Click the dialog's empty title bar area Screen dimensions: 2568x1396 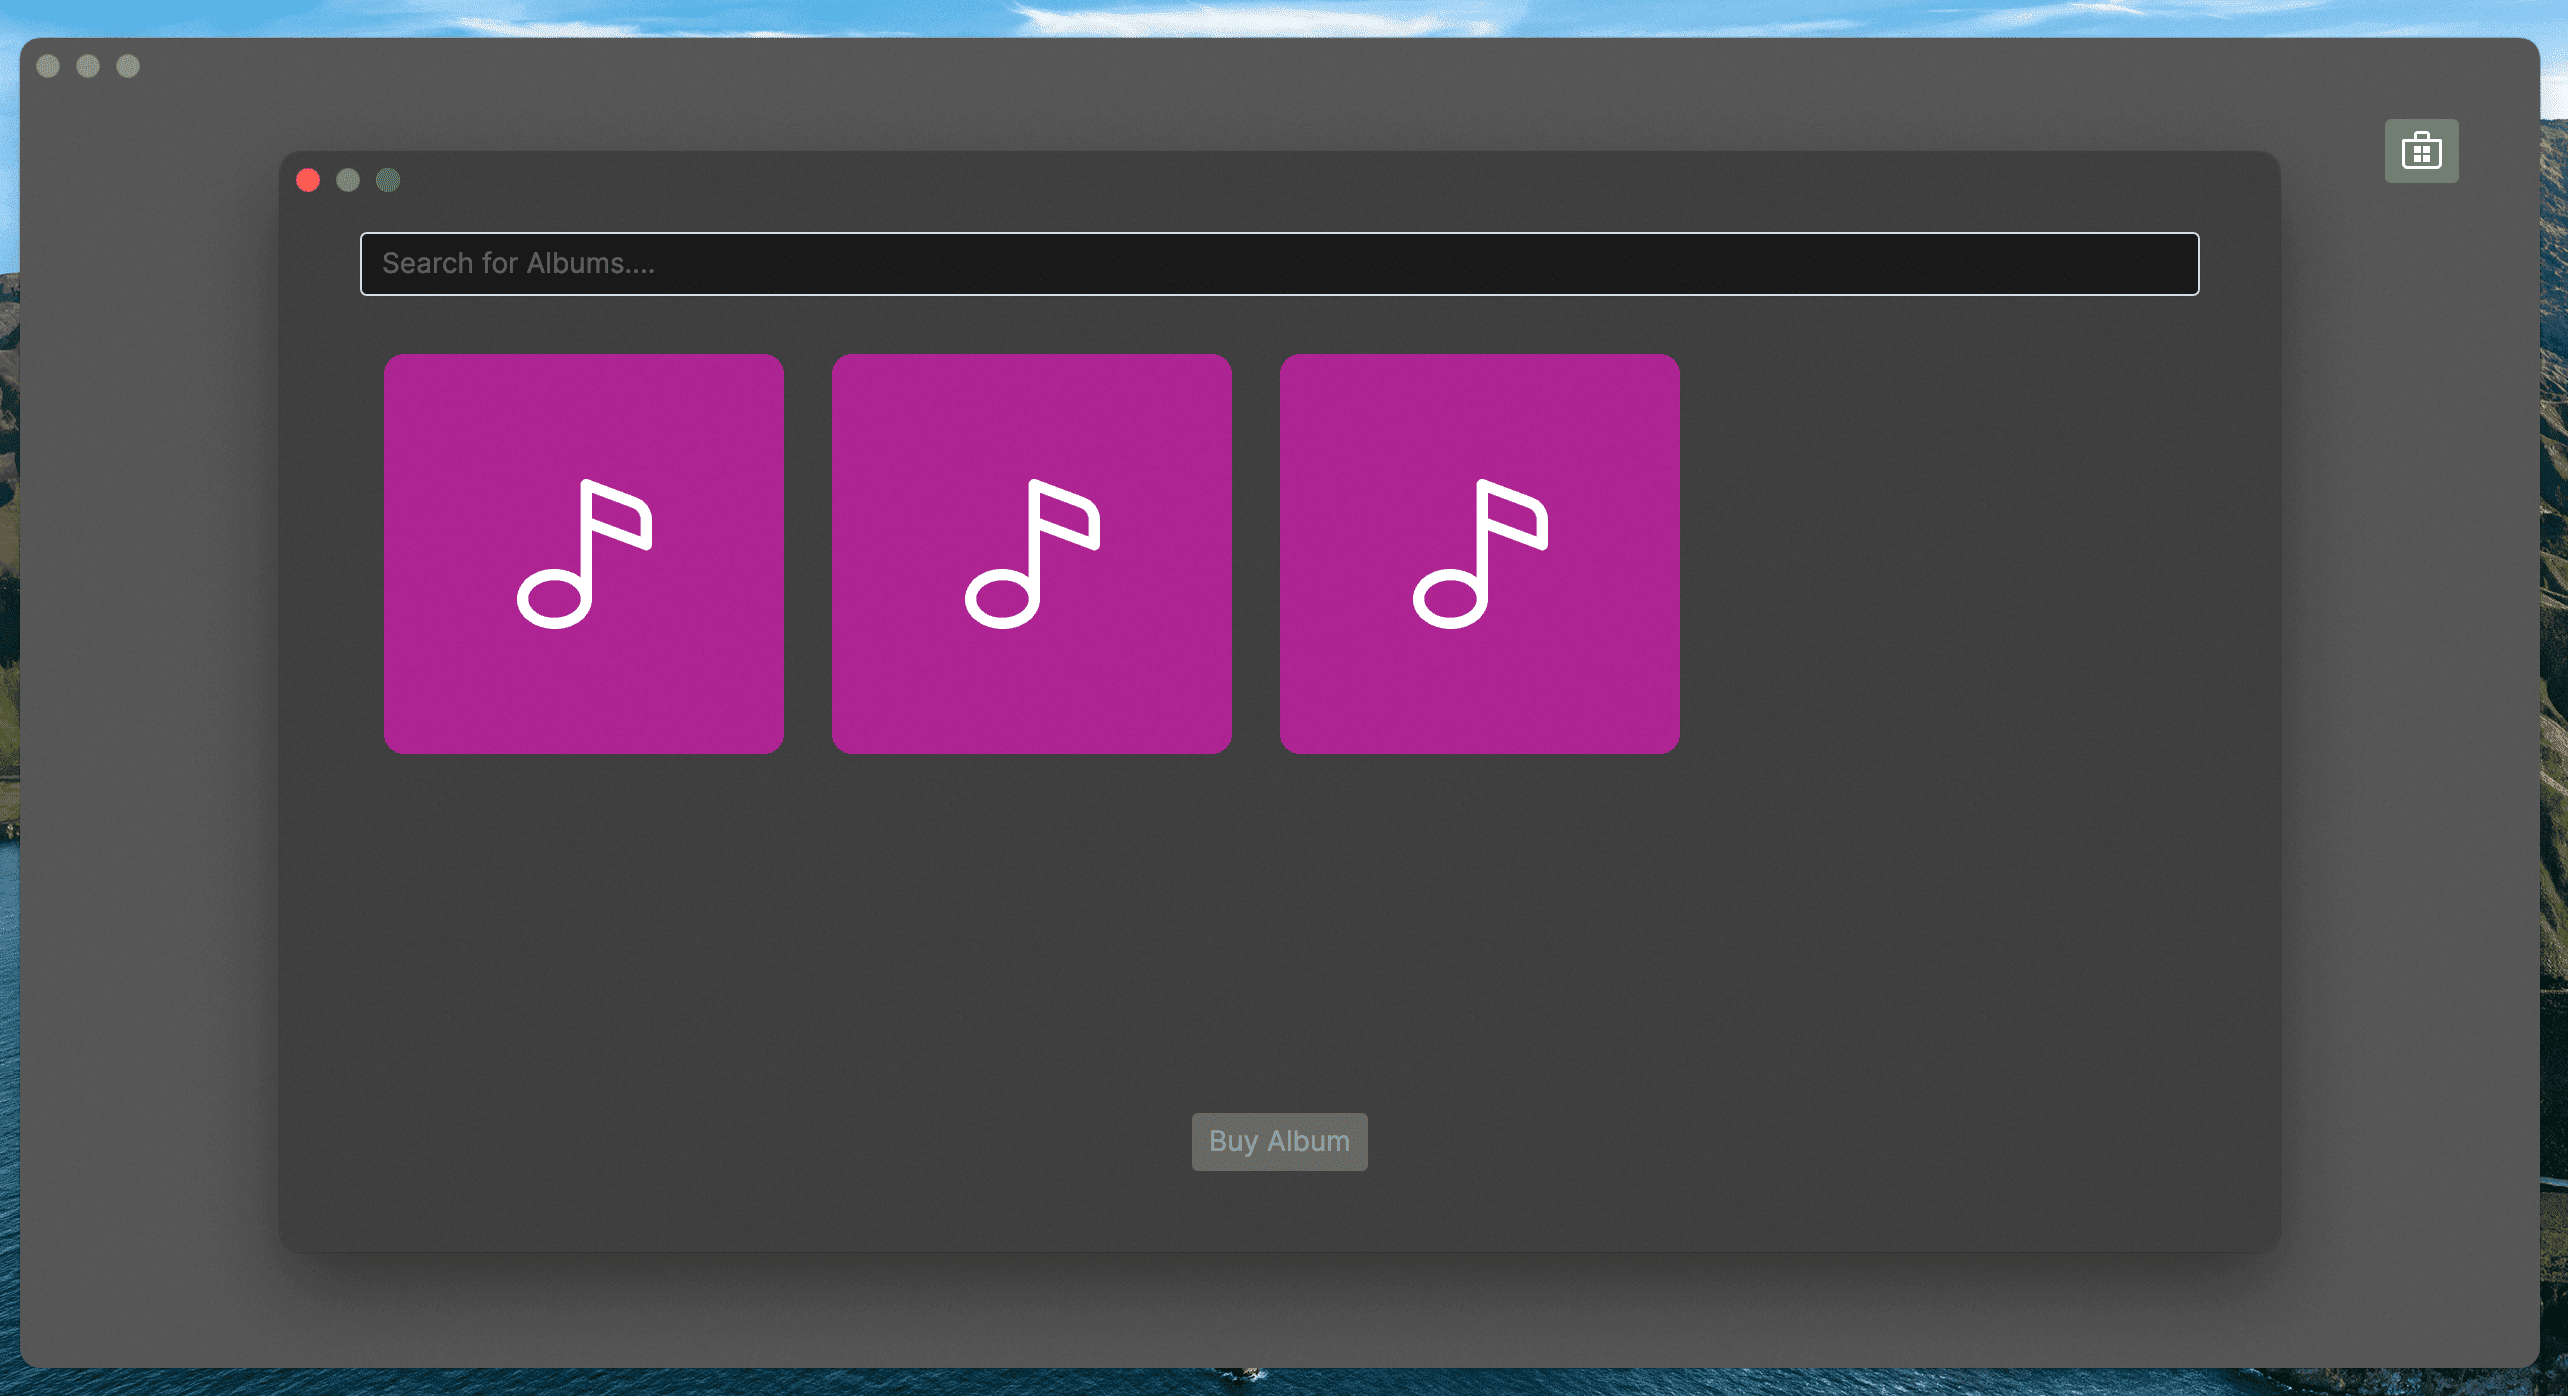(1280, 182)
